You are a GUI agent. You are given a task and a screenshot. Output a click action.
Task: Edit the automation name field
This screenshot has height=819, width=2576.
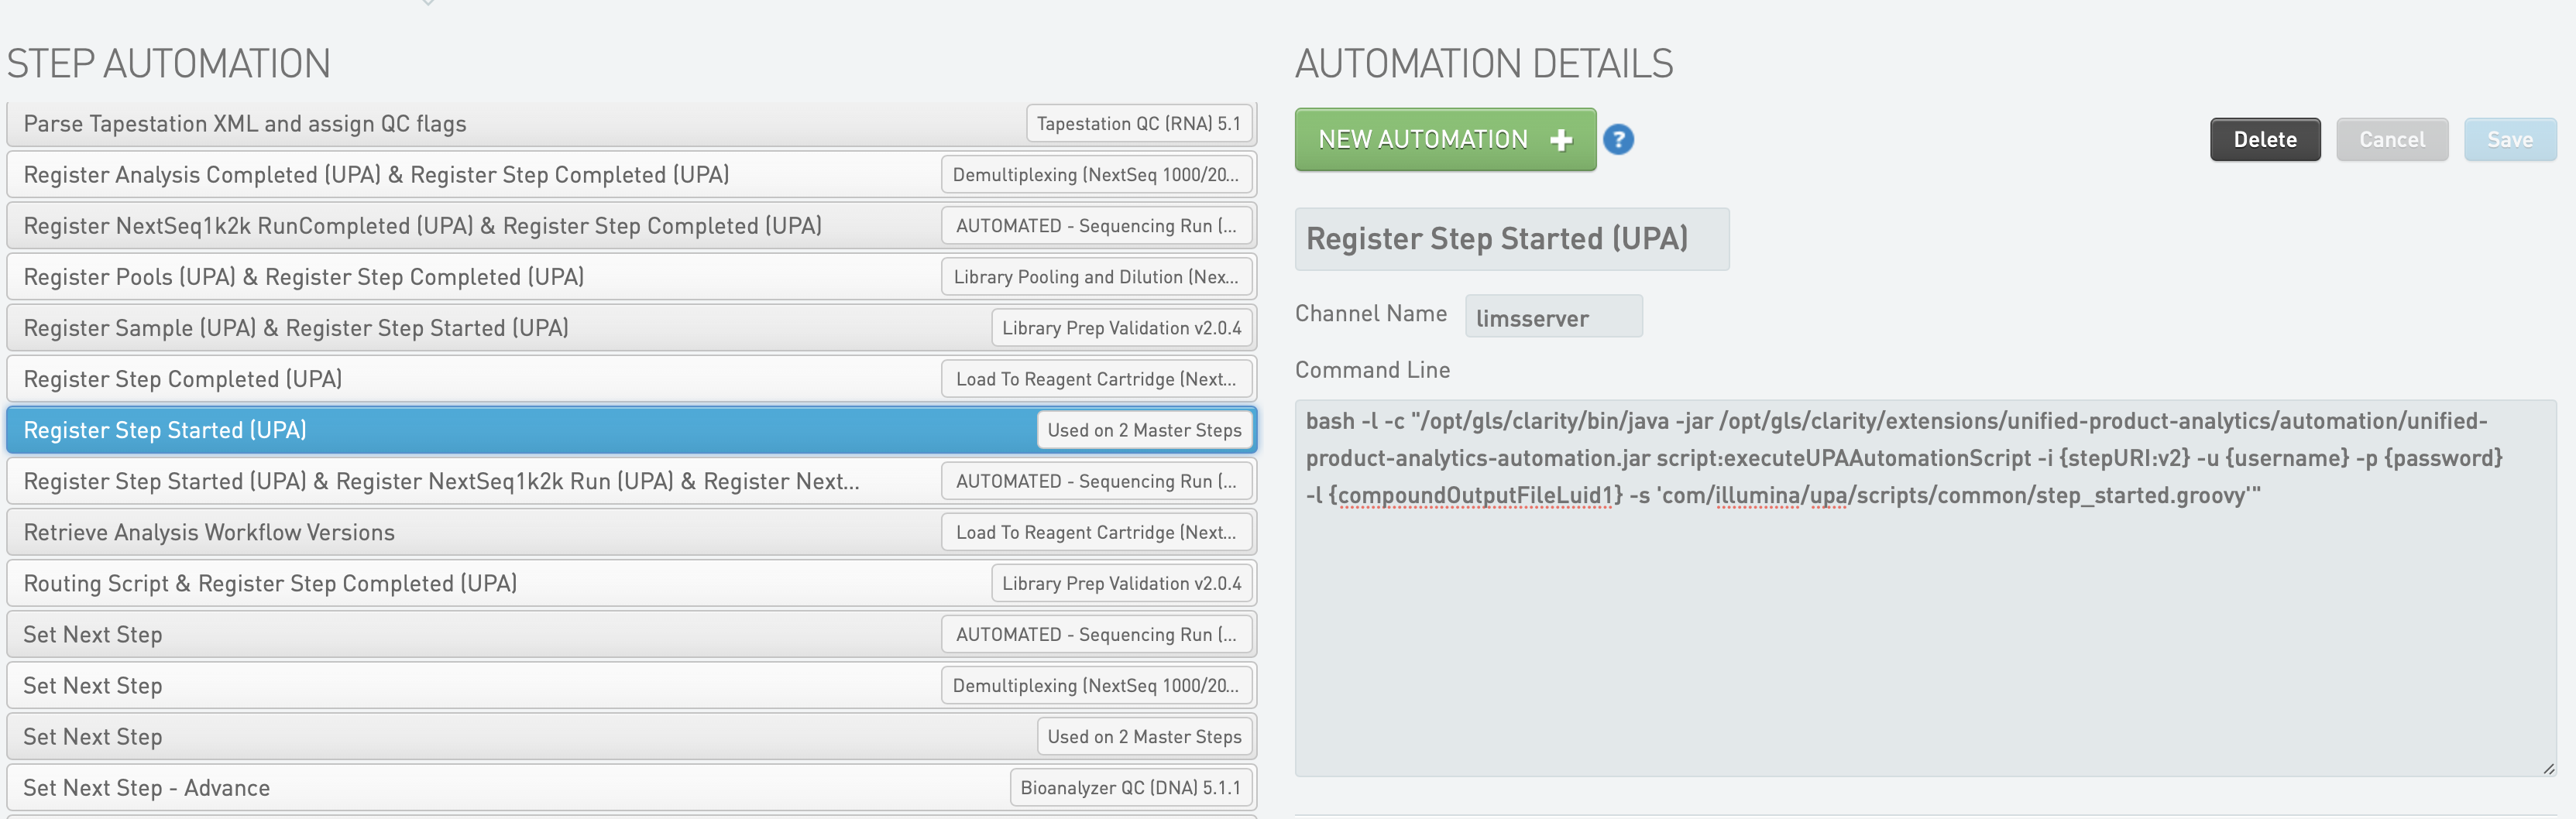pos(1510,239)
